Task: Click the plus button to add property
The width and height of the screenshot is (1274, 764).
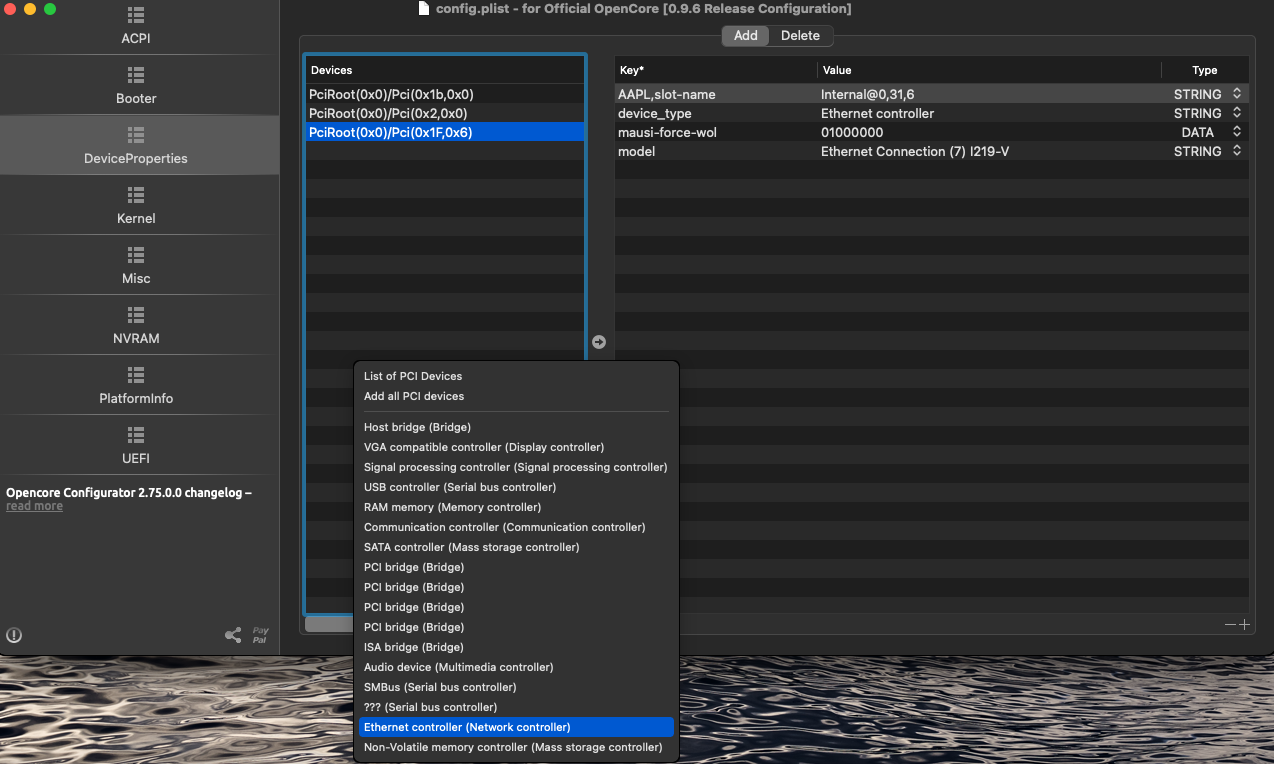Action: 1245,625
